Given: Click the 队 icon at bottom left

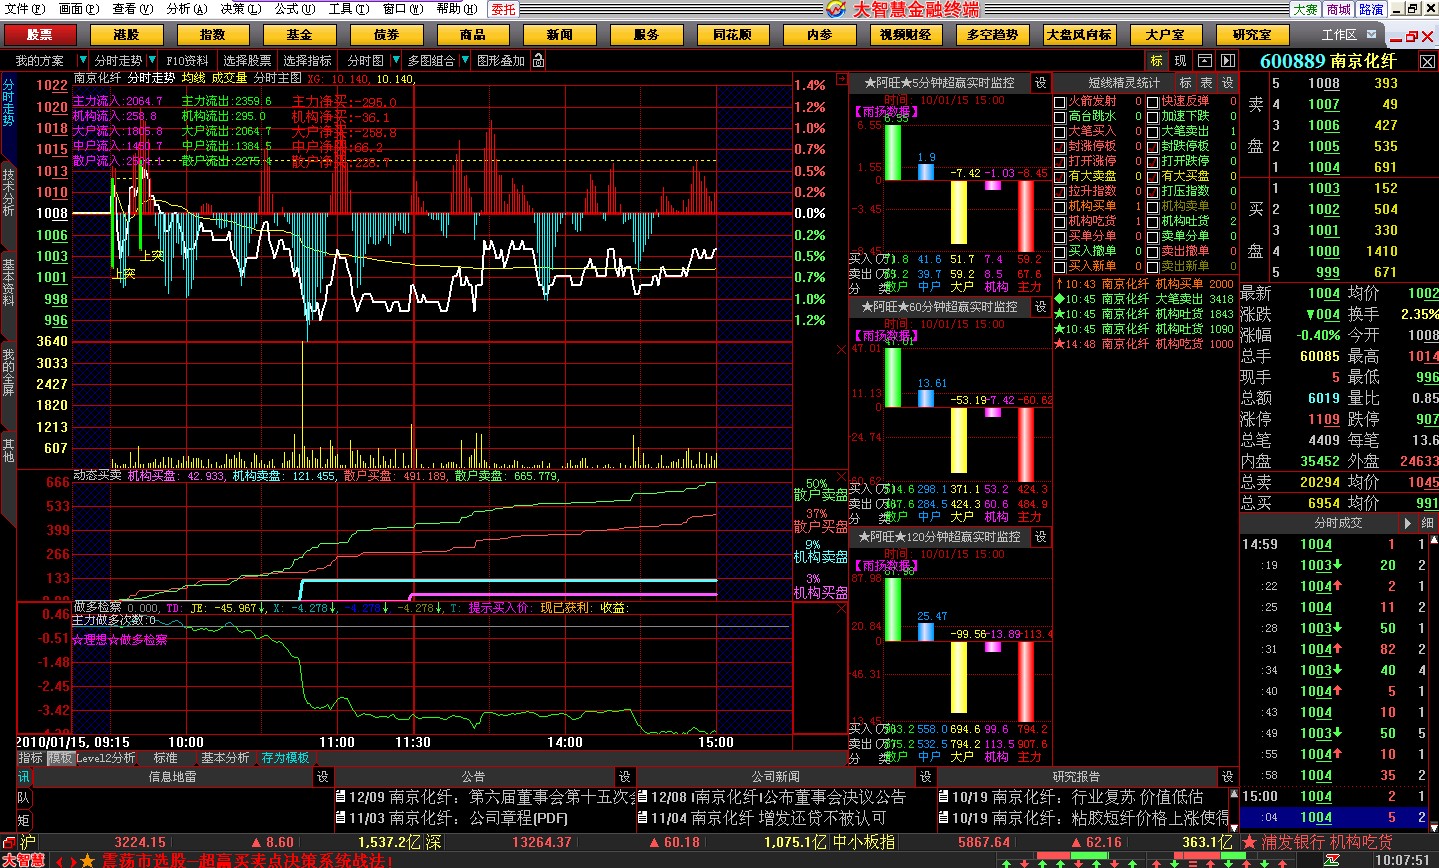Looking at the screenshot, I should (24, 798).
